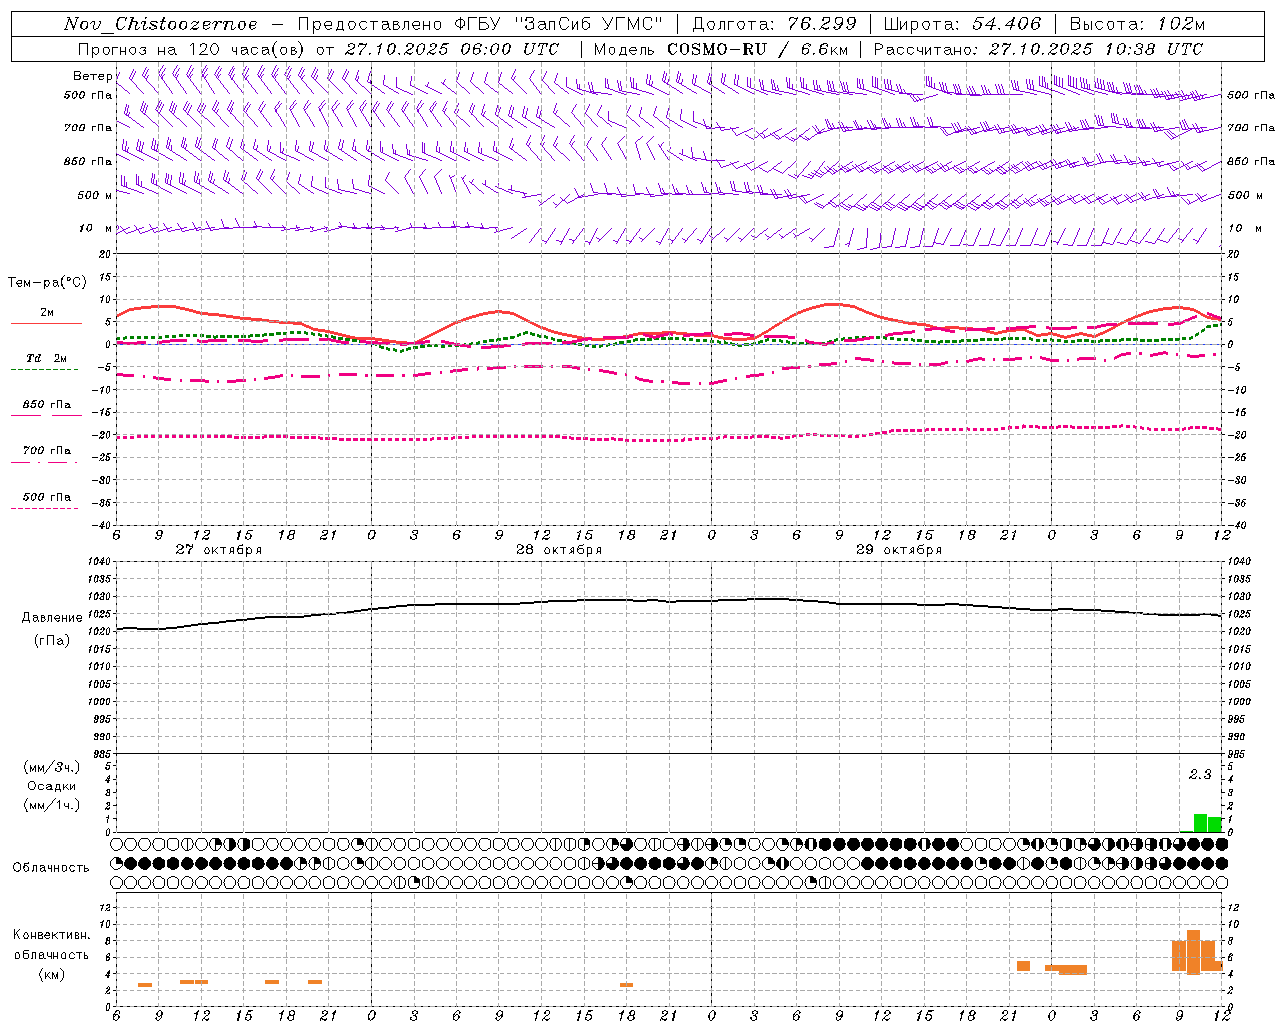Select the Долгота: 76.299 value
Image resolution: width=1280 pixels, height=1024 pixels.
point(774,24)
